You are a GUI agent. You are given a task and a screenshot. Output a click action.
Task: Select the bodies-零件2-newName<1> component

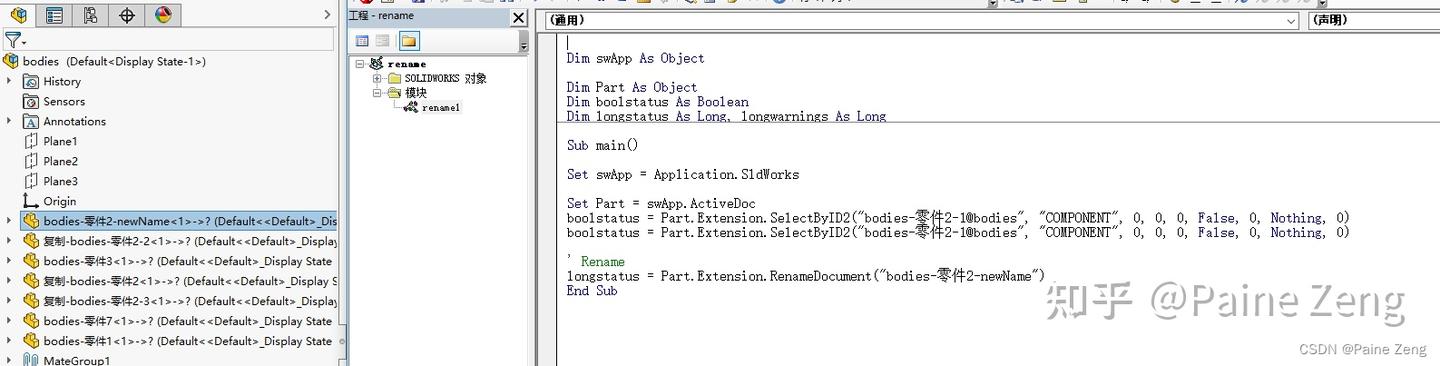[x=180, y=221]
